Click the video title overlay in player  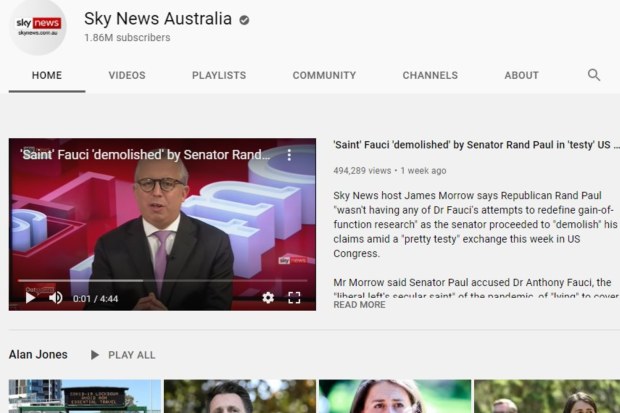point(146,155)
